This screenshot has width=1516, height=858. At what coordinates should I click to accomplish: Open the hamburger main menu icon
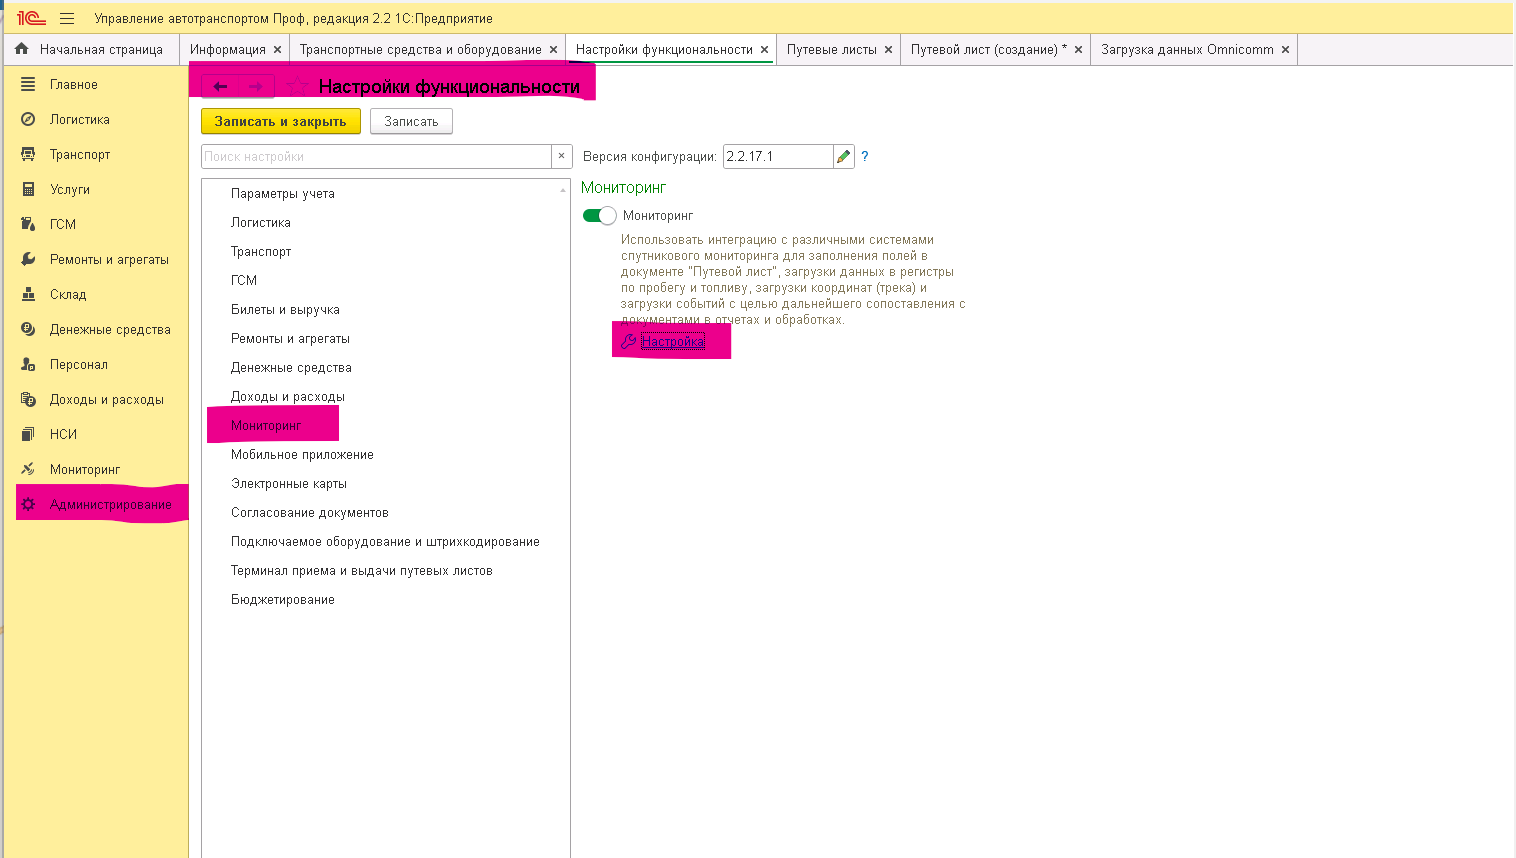(67, 18)
